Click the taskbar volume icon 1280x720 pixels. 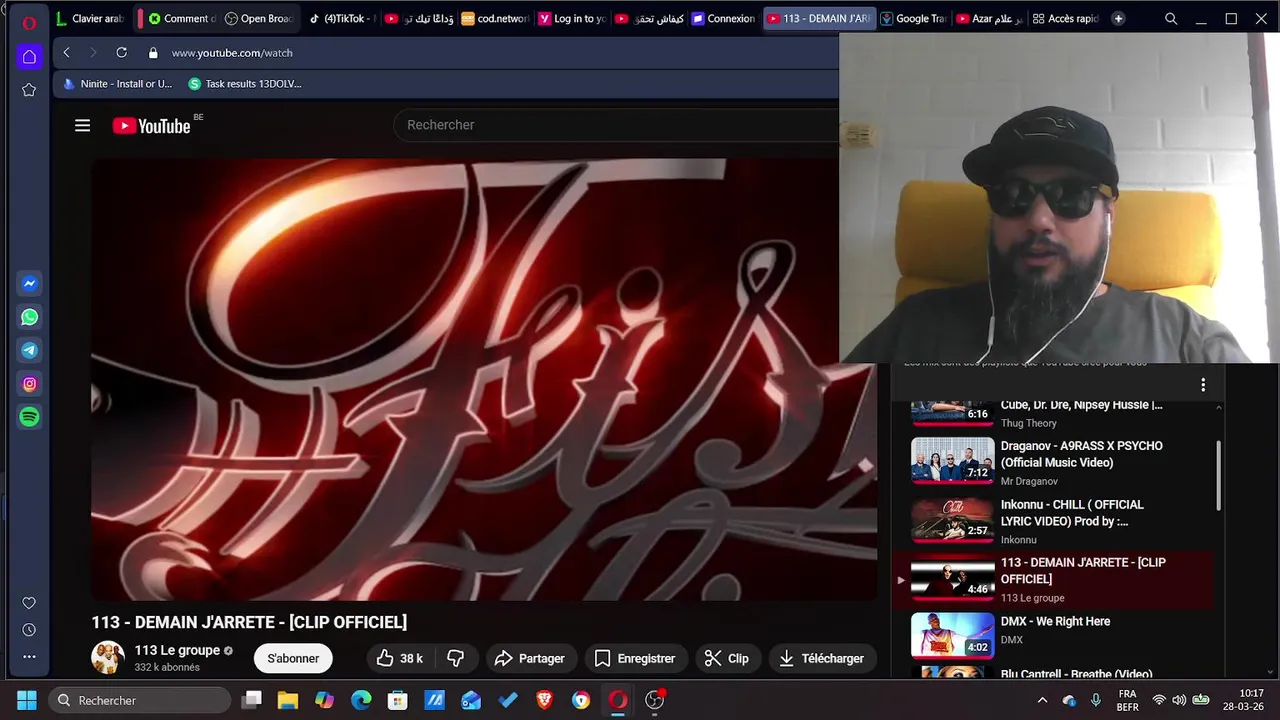click(1179, 700)
